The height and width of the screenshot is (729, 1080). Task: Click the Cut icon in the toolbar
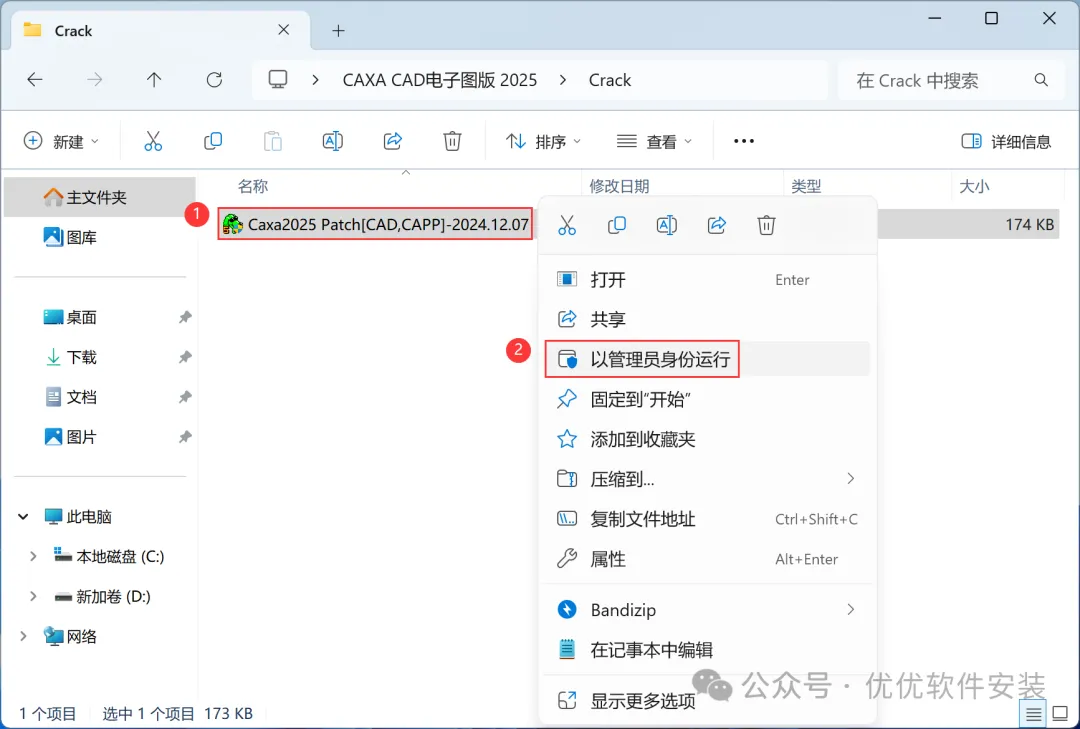tap(153, 141)
